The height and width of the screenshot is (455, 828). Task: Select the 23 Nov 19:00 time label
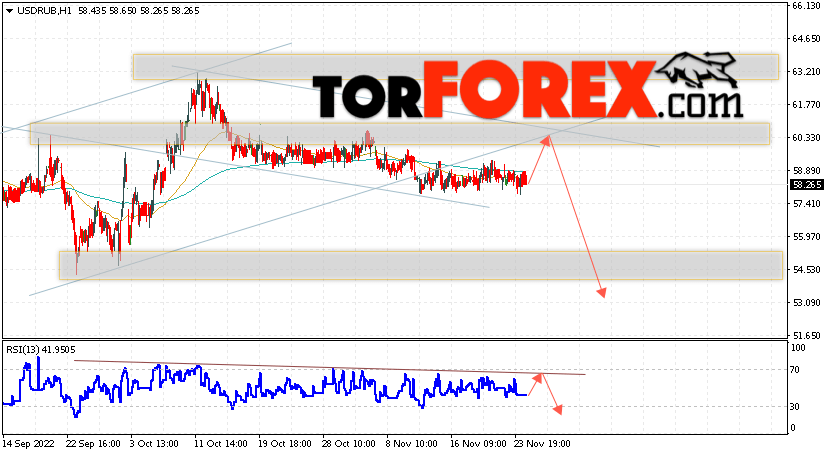click(543, 443)
